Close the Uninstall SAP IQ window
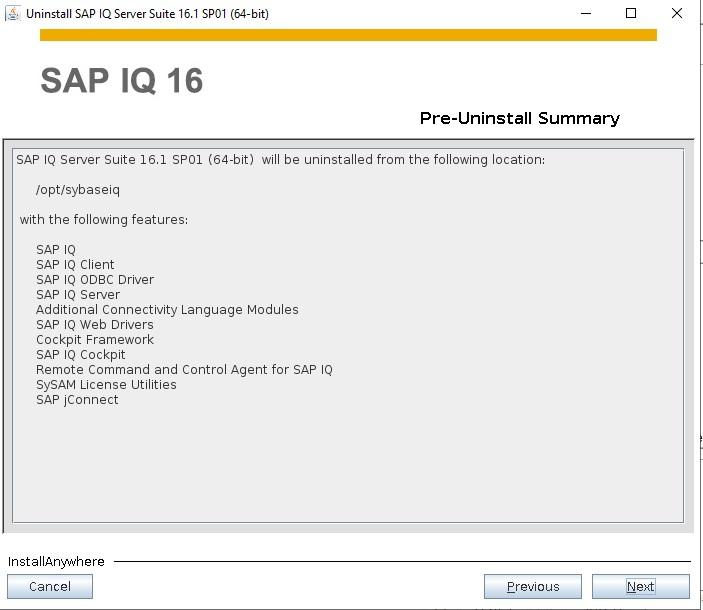This screenshot has width=703, height=610. tap(677, 13)
